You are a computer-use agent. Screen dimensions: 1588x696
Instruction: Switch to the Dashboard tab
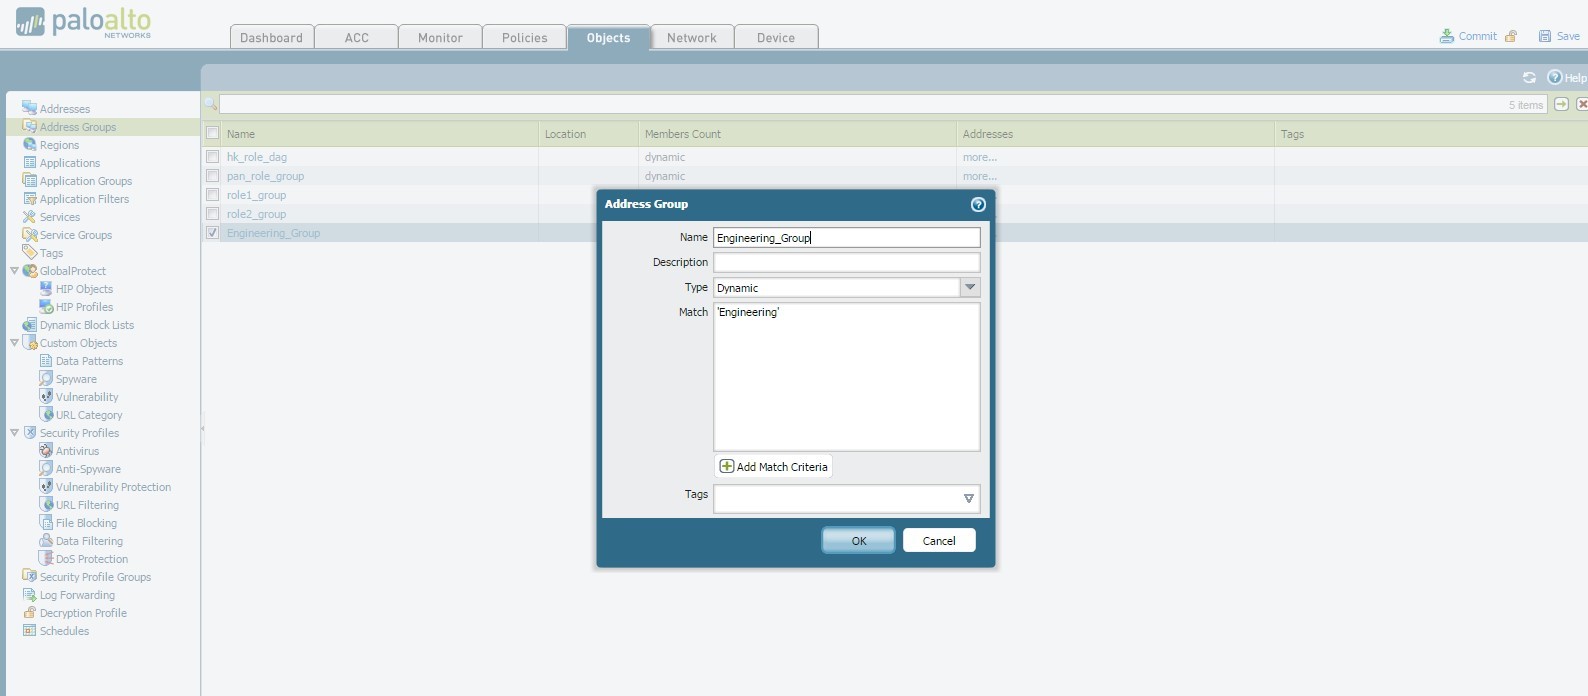pyautogui.click(x=271, y=37)
